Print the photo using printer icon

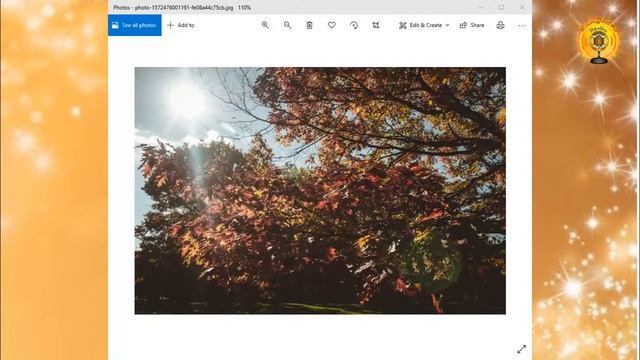coord(500,25)
